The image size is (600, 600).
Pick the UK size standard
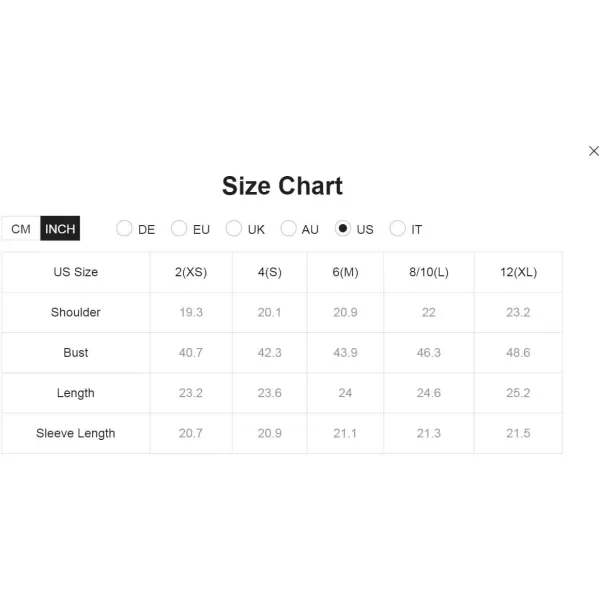pyautogui.click(x=233, y=228)
